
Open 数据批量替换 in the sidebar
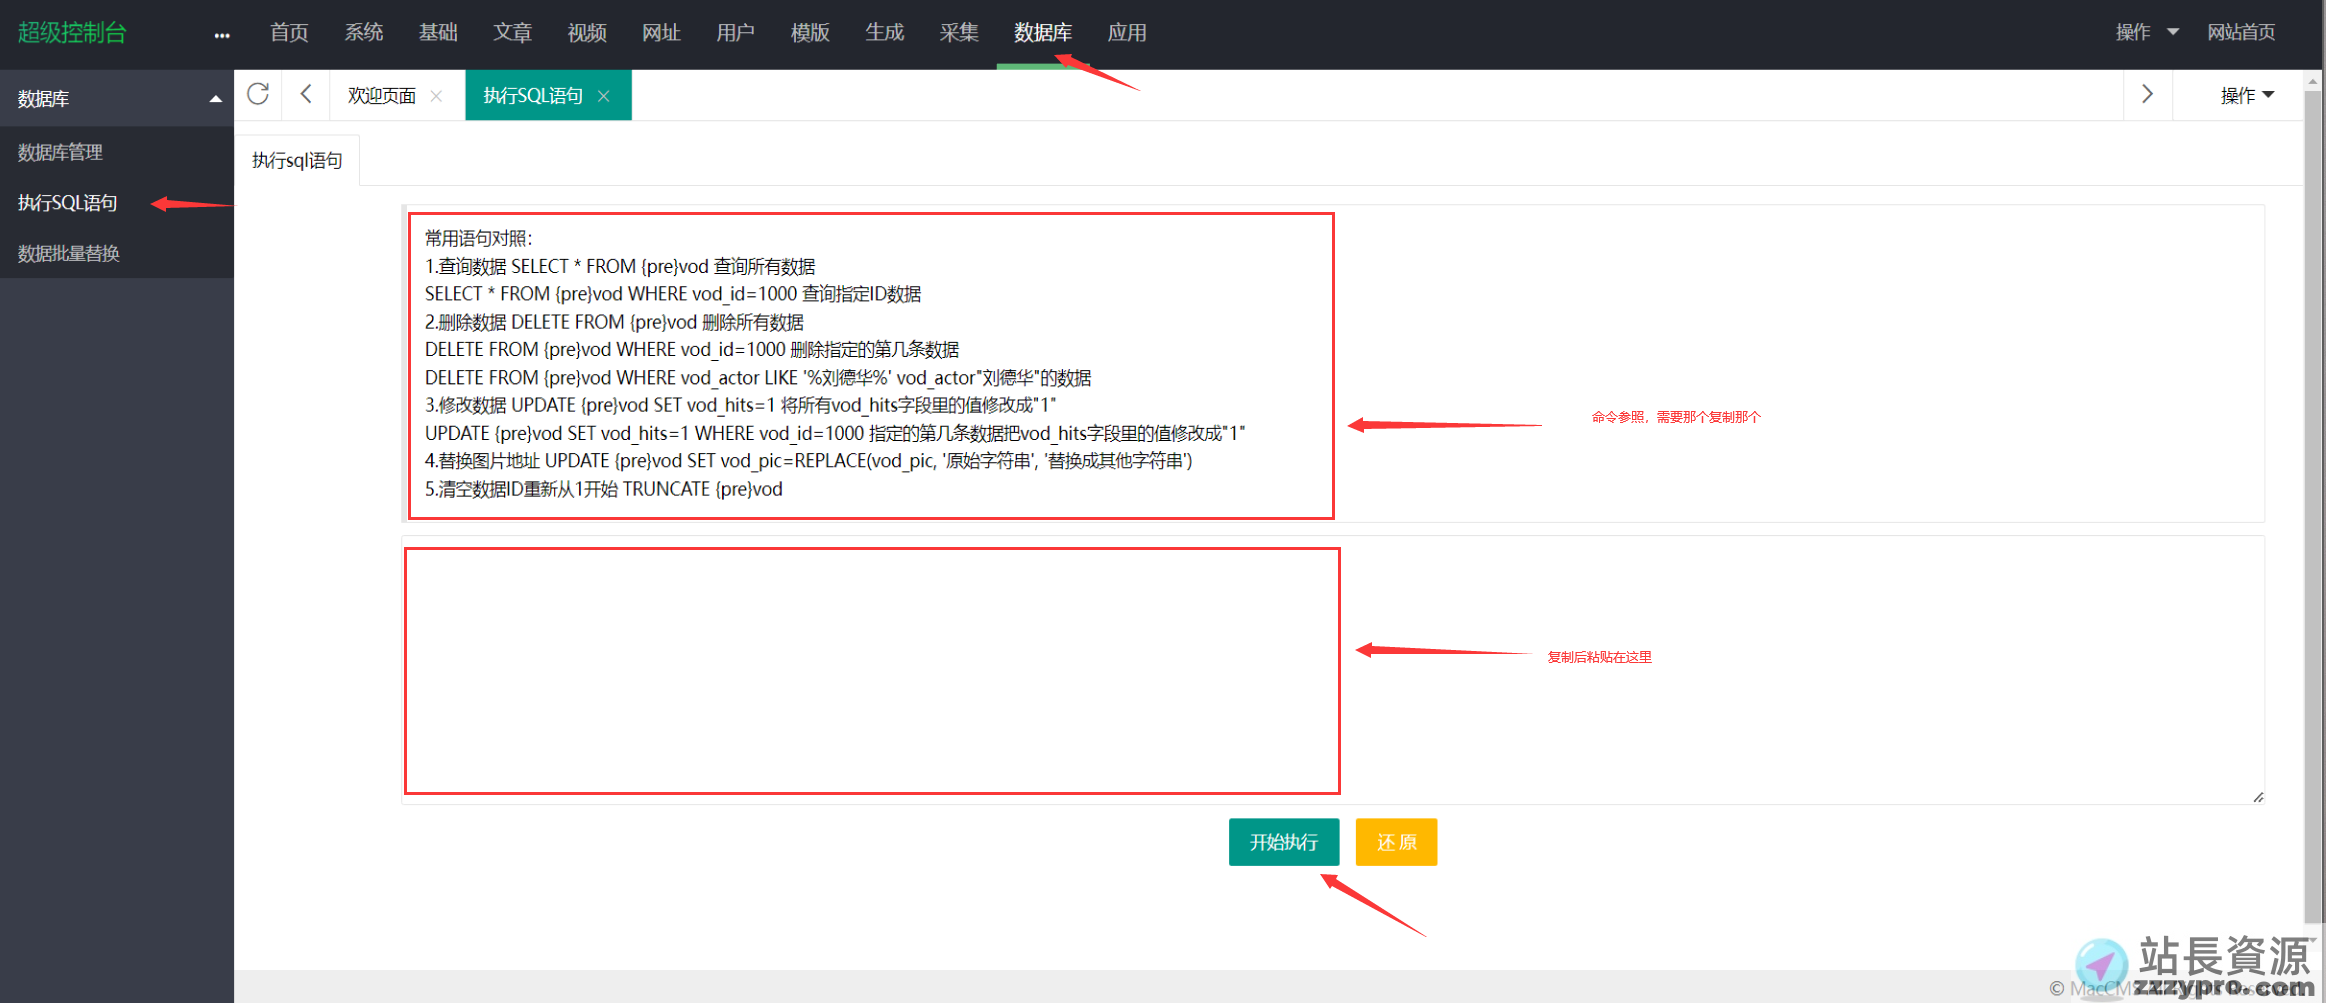[x=68, y=254]
